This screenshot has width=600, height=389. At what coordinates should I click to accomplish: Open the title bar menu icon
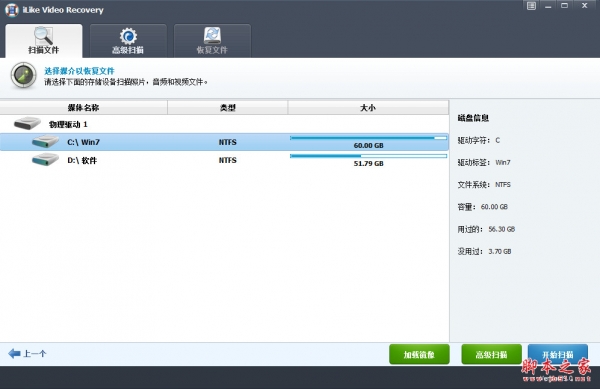pyautogui.click(x=531, y=6)
